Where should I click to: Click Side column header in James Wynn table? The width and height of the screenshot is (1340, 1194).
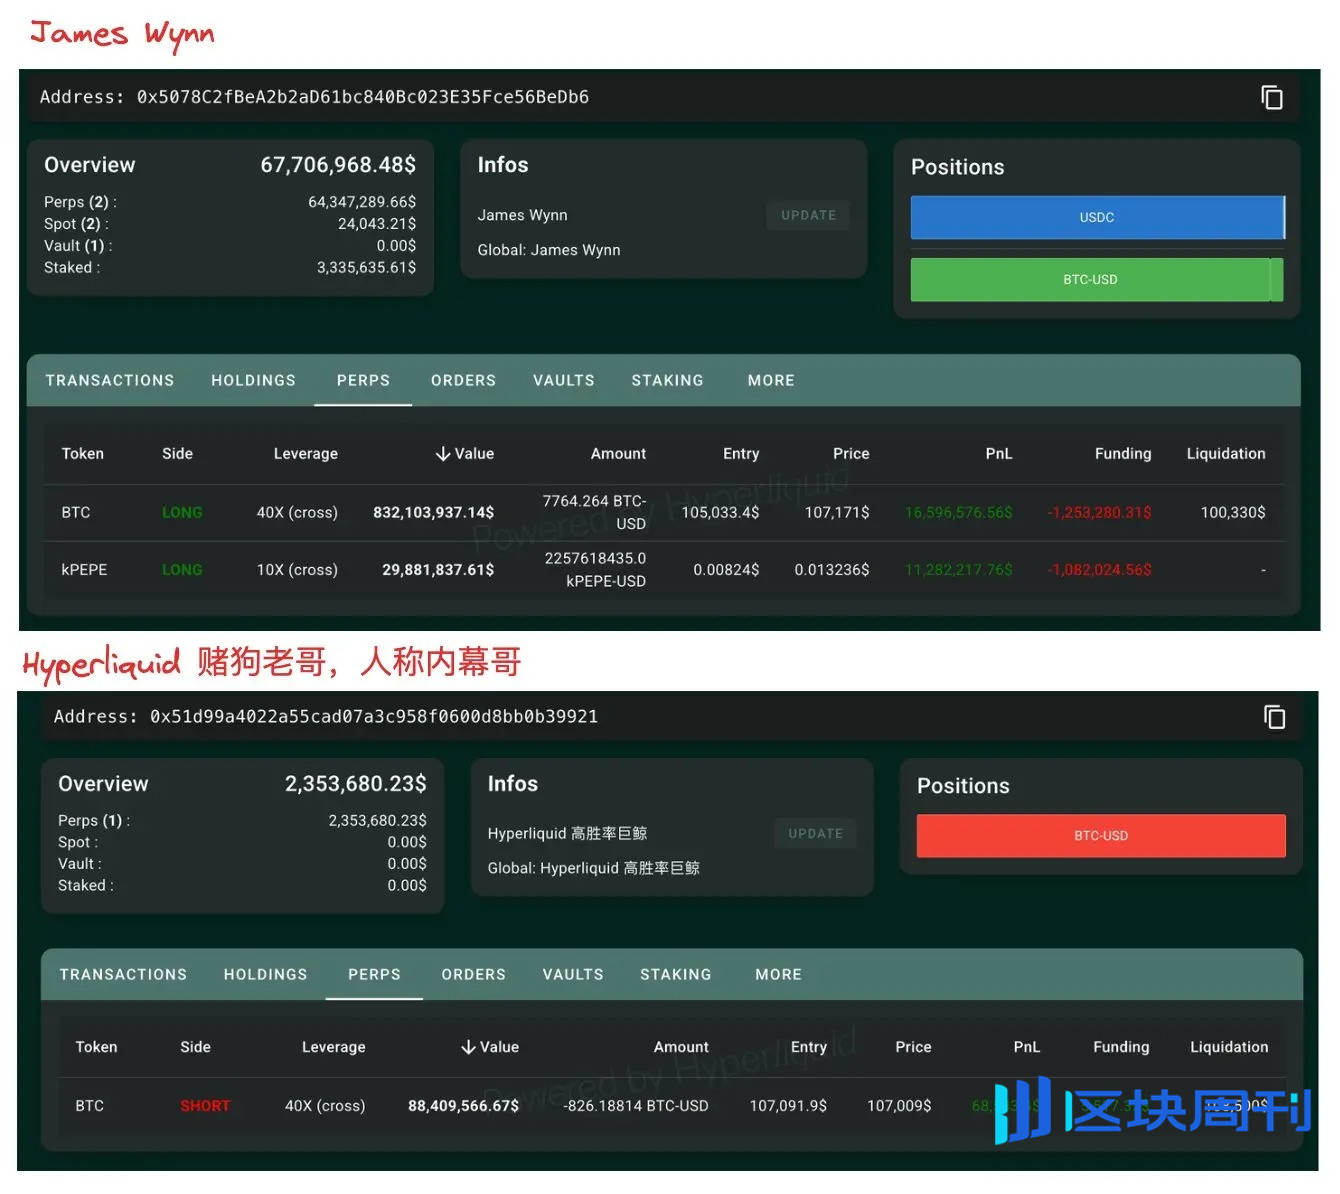click(x=177, y=454)
